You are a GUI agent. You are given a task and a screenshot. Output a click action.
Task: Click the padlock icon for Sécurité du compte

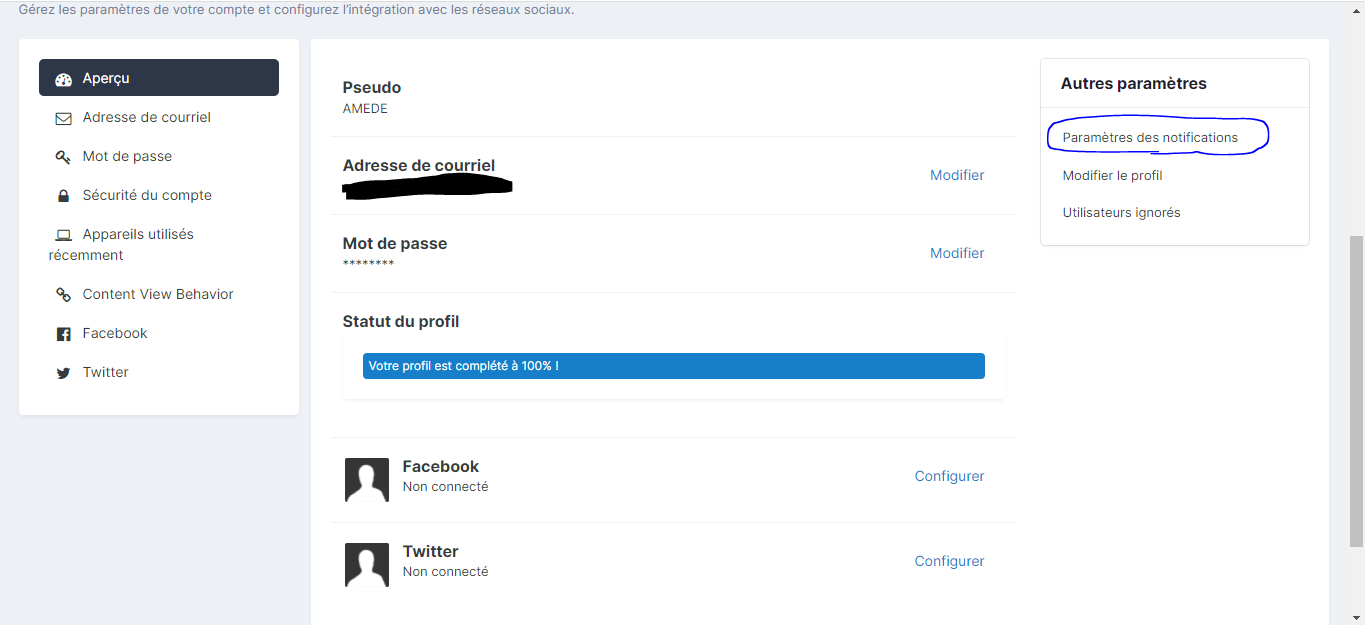63,196
